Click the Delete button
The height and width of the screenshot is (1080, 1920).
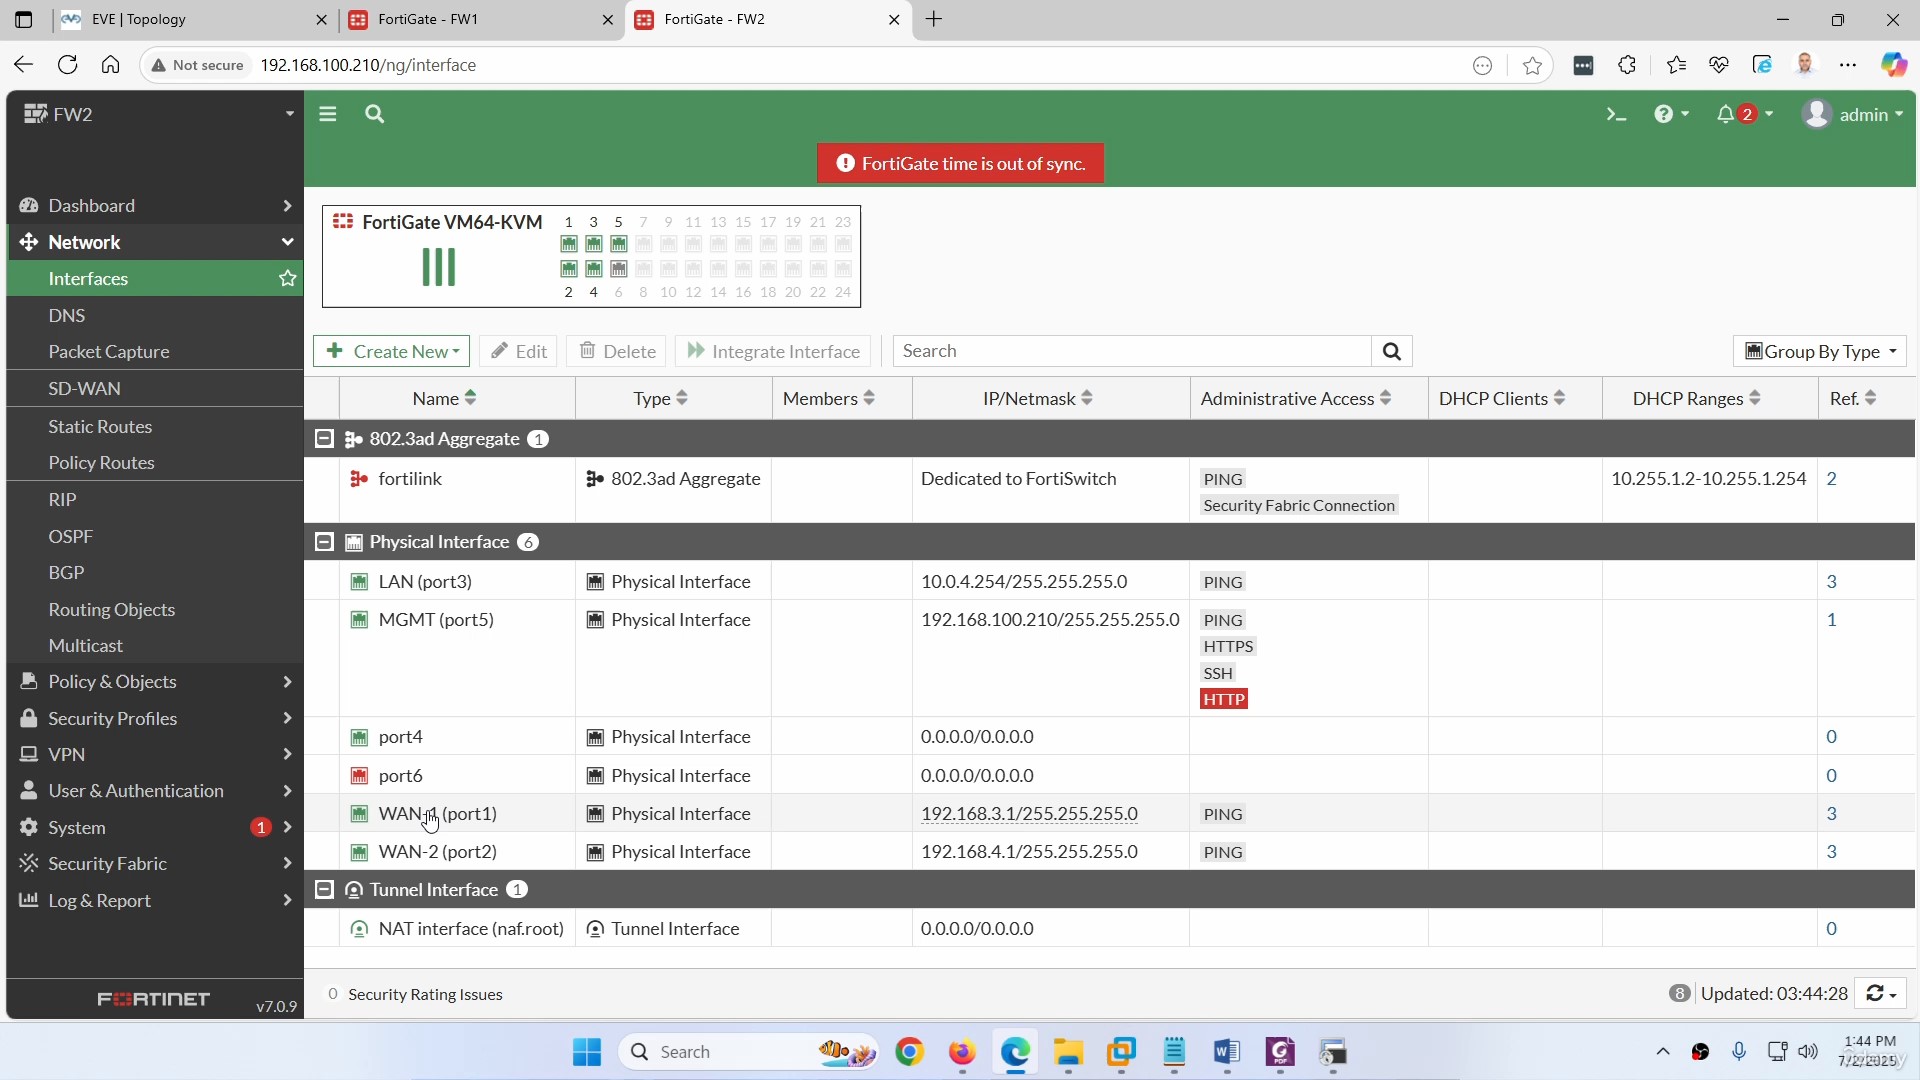[618, 351]
